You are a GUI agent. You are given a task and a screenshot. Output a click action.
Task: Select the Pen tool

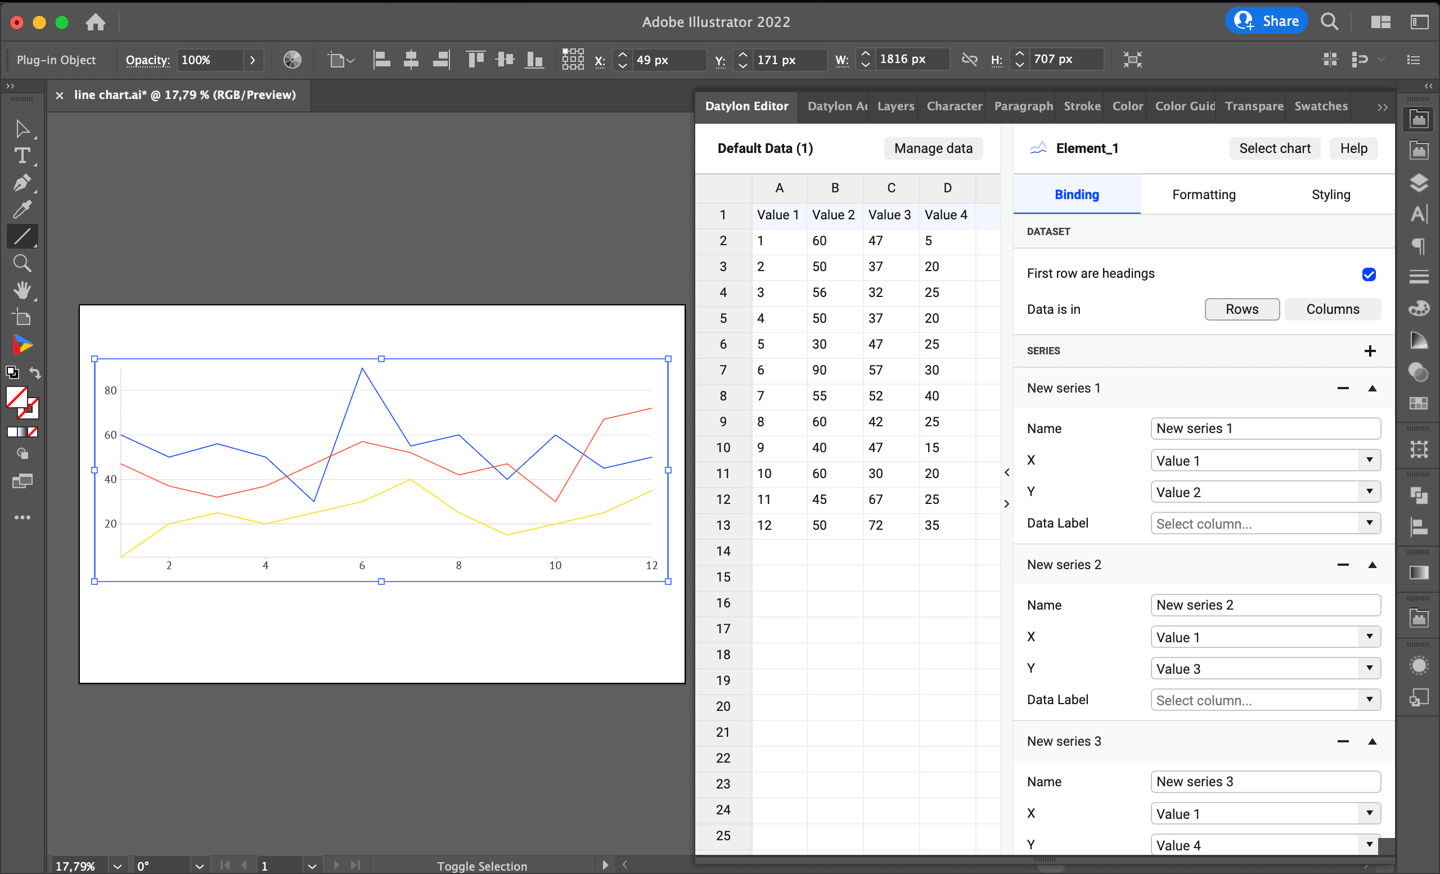click(22, 182)
